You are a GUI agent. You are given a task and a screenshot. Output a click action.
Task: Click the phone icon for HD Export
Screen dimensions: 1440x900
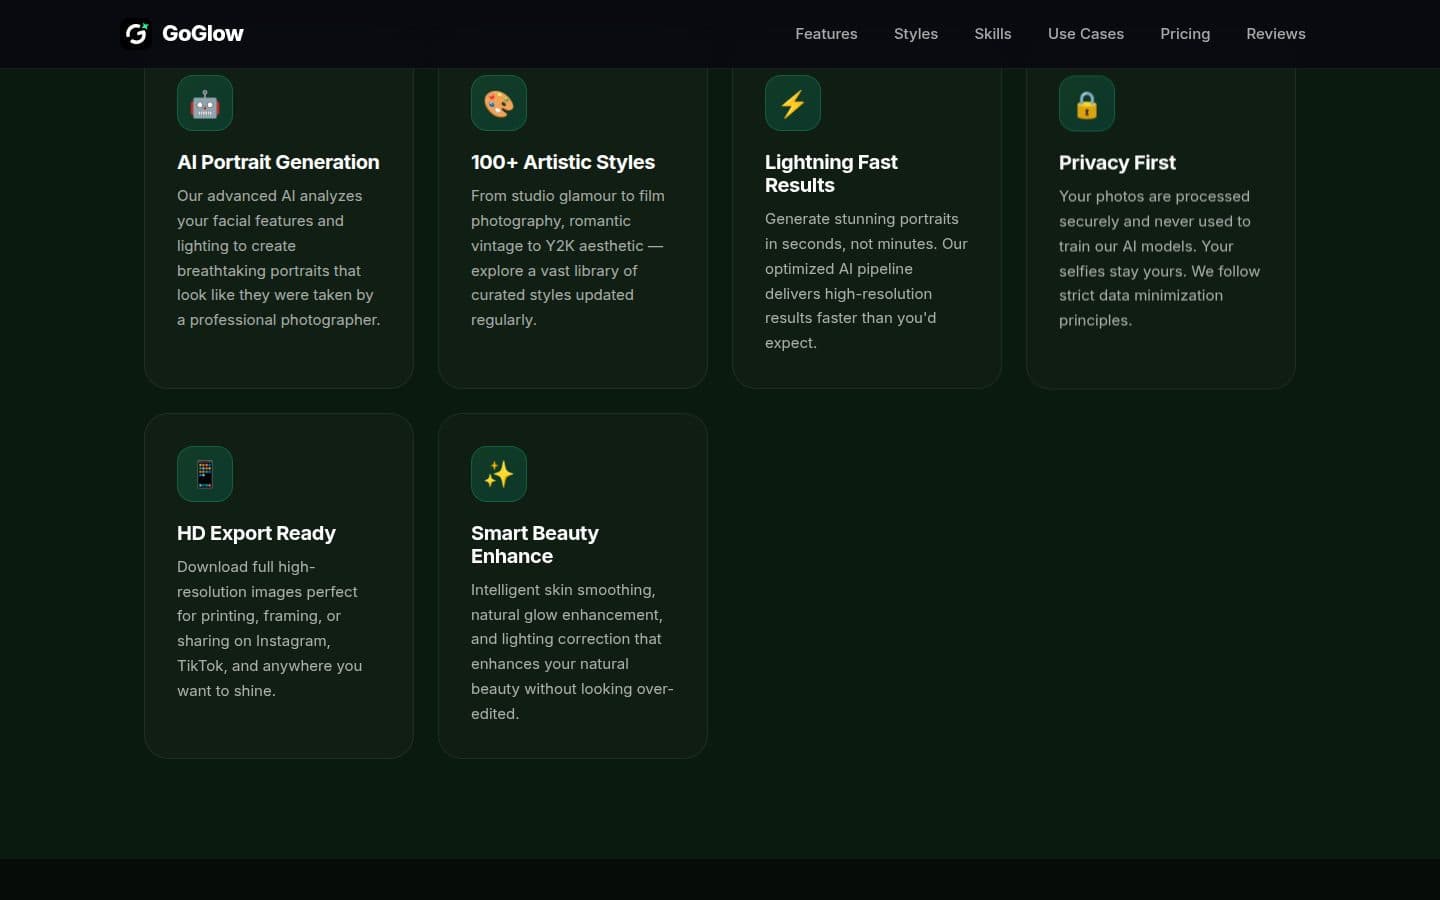point(205,474)
